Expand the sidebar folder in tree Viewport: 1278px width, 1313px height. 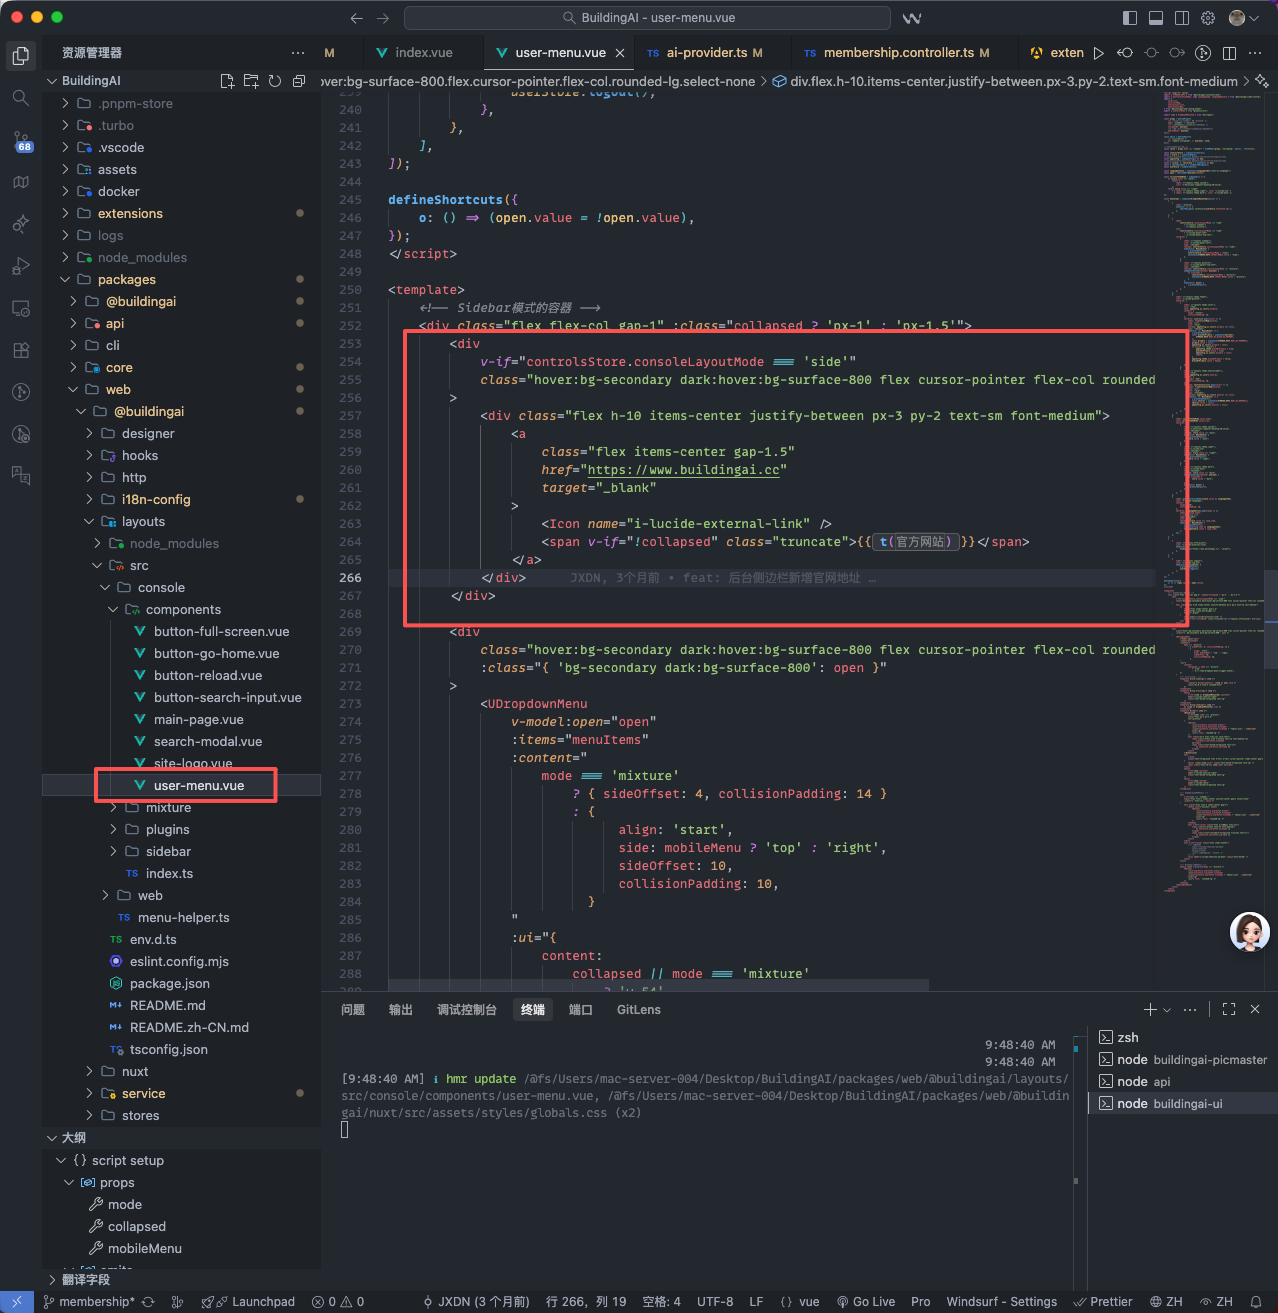[168, 852]
